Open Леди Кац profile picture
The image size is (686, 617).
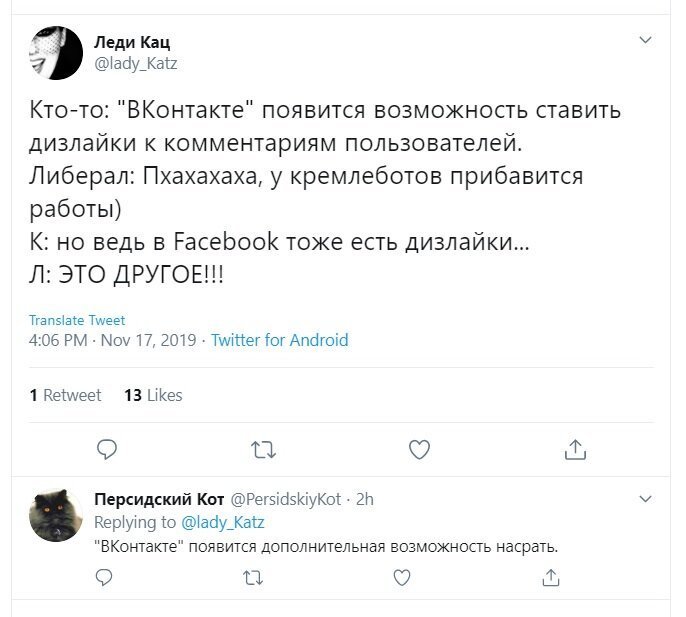[56, 53]
